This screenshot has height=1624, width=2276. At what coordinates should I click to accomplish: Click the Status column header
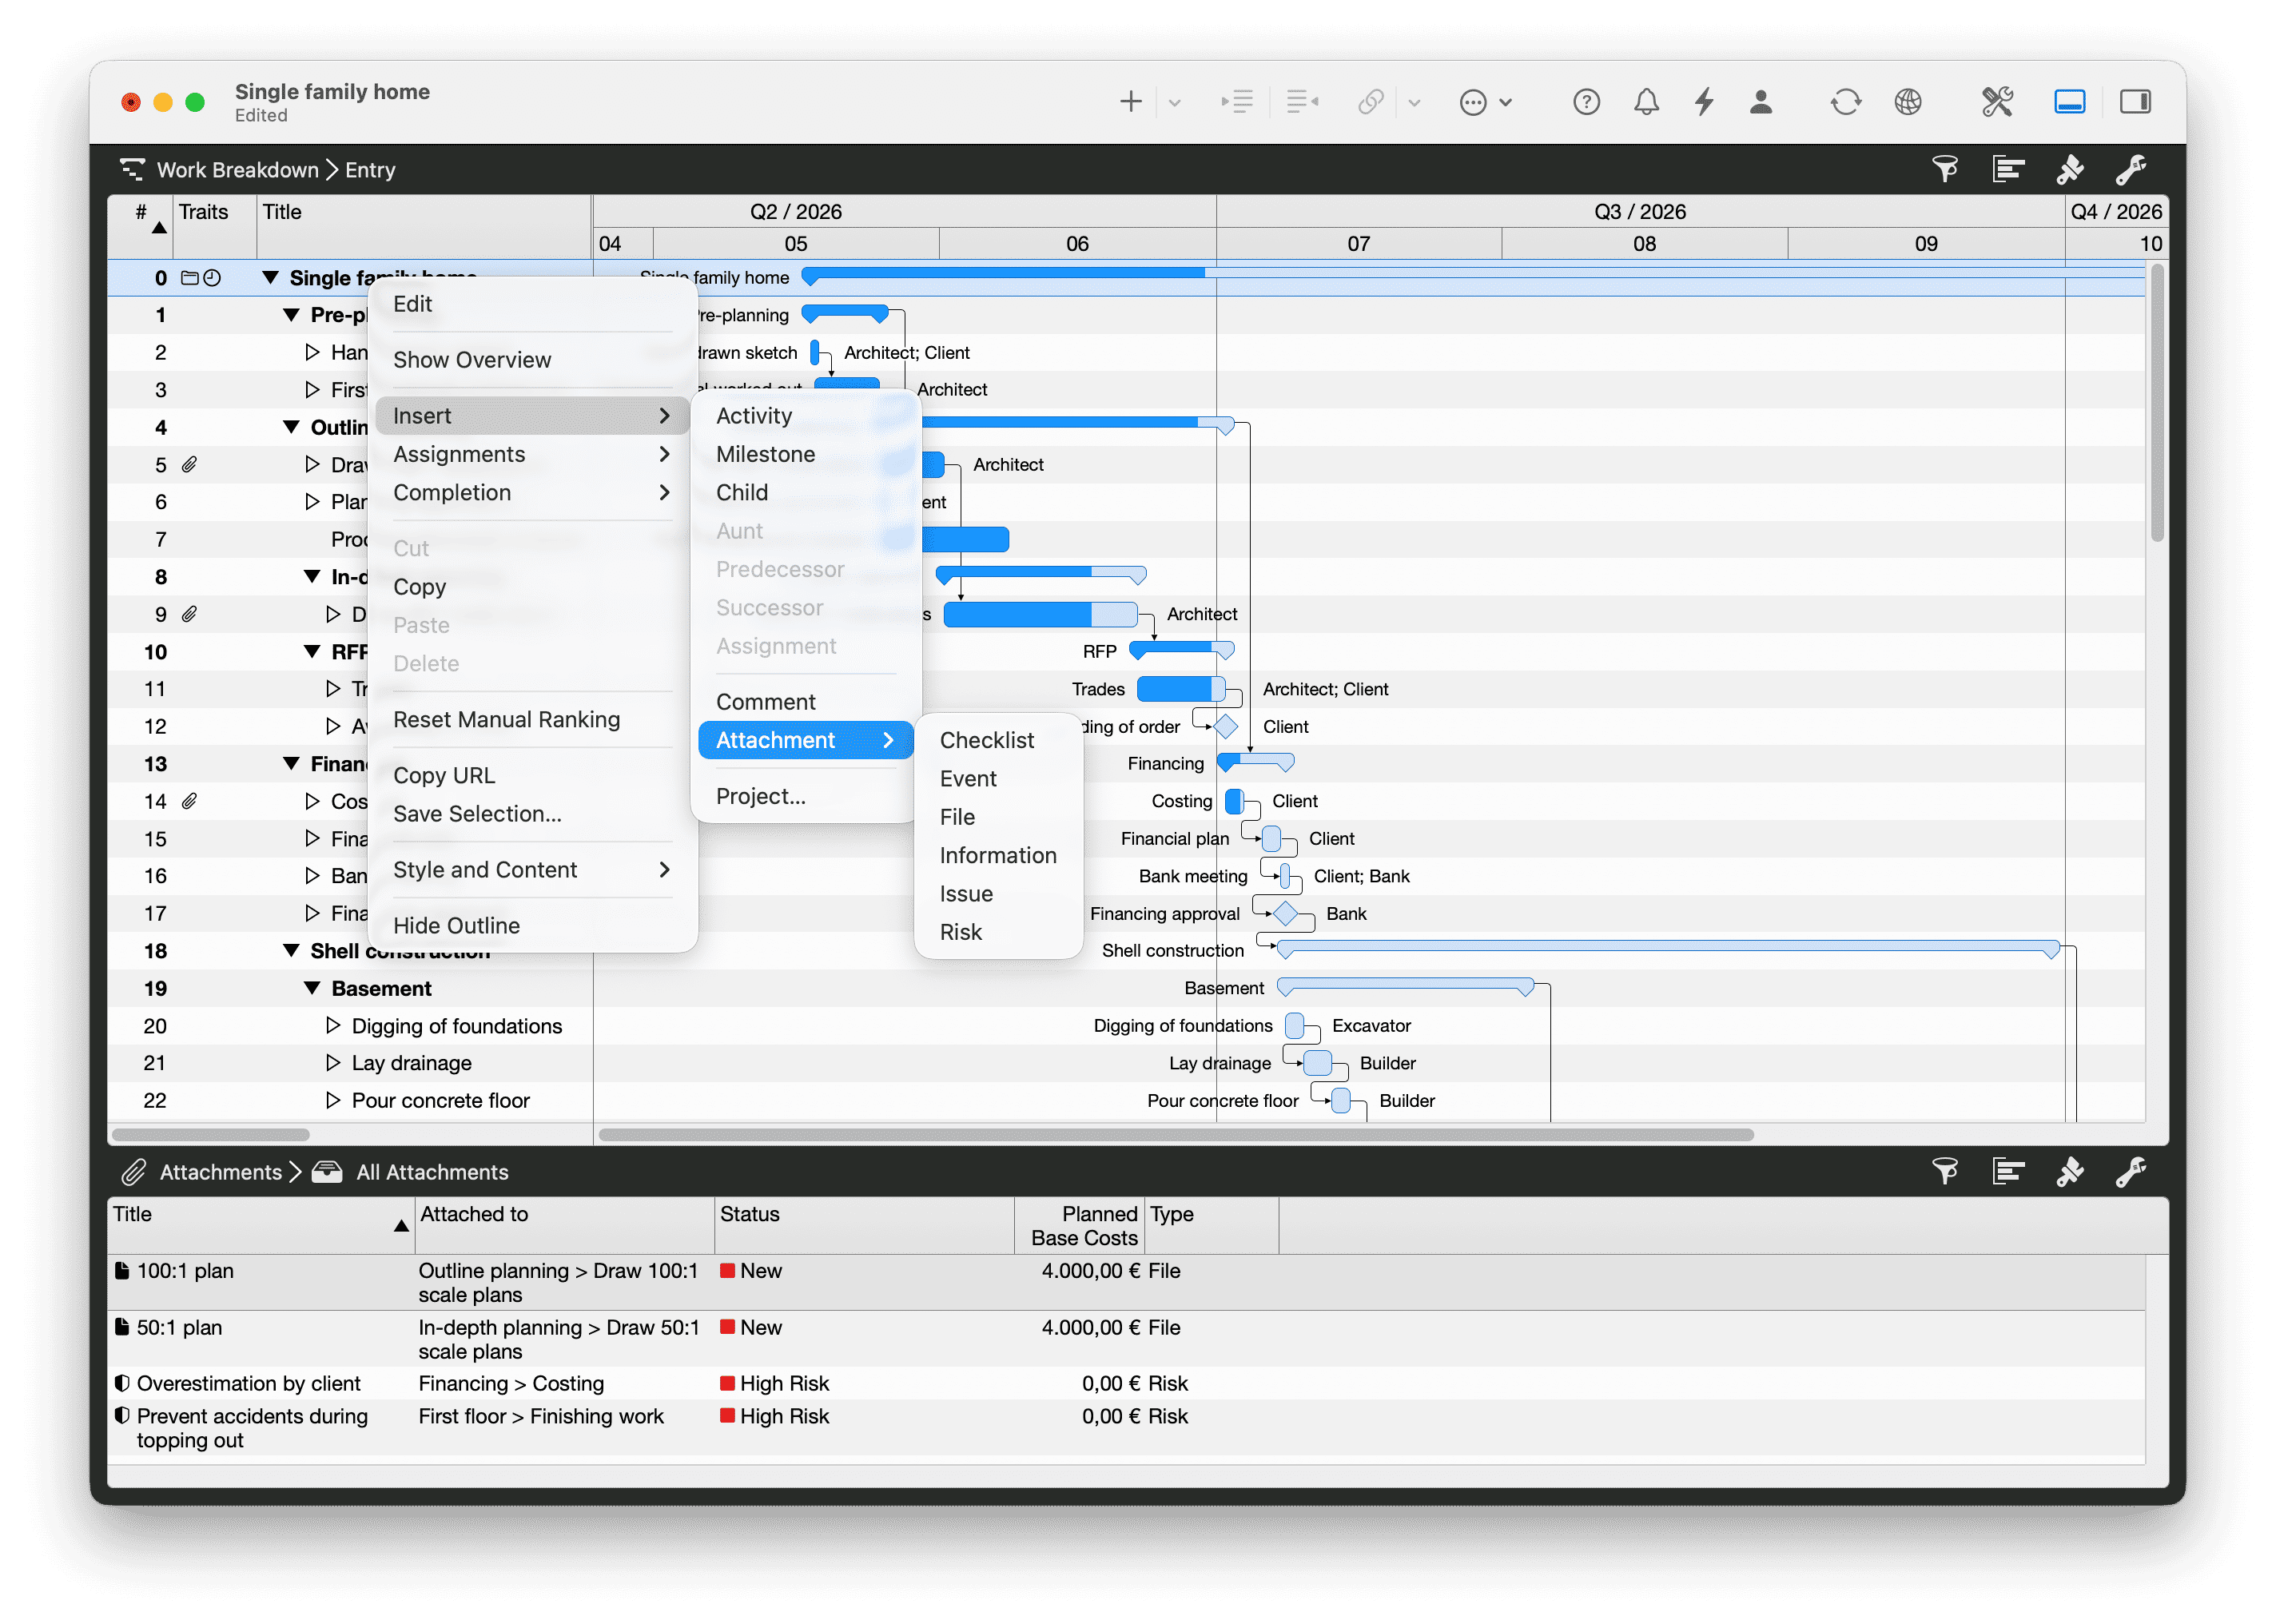coord(864,1225)
